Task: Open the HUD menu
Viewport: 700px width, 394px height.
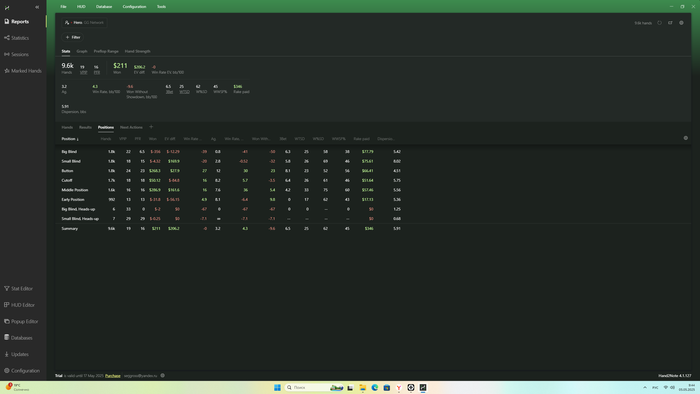Action: [81, 7]
